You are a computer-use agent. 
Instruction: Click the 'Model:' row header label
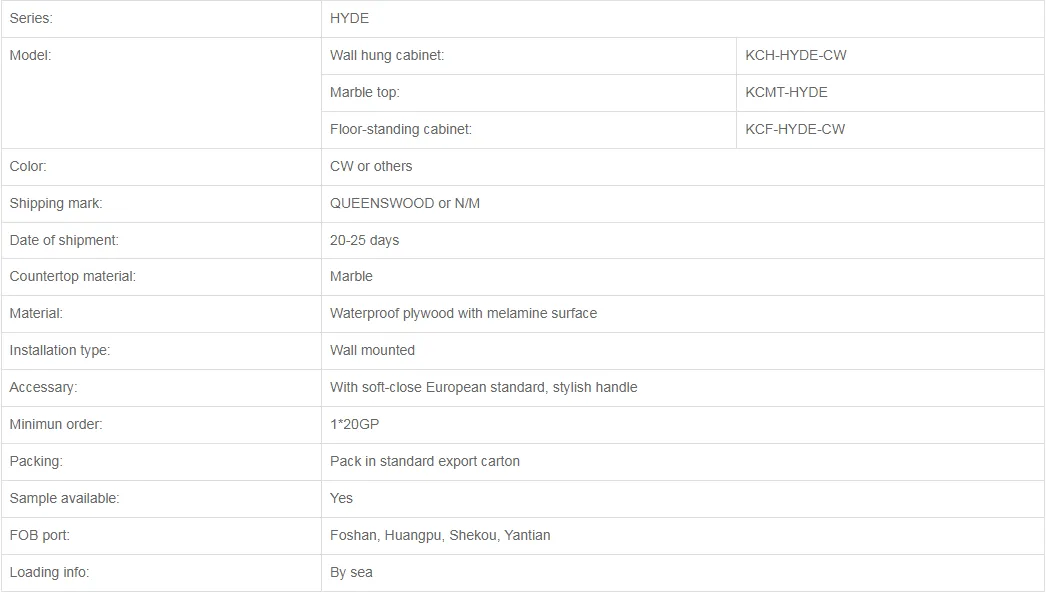click(x=30, y=55)
